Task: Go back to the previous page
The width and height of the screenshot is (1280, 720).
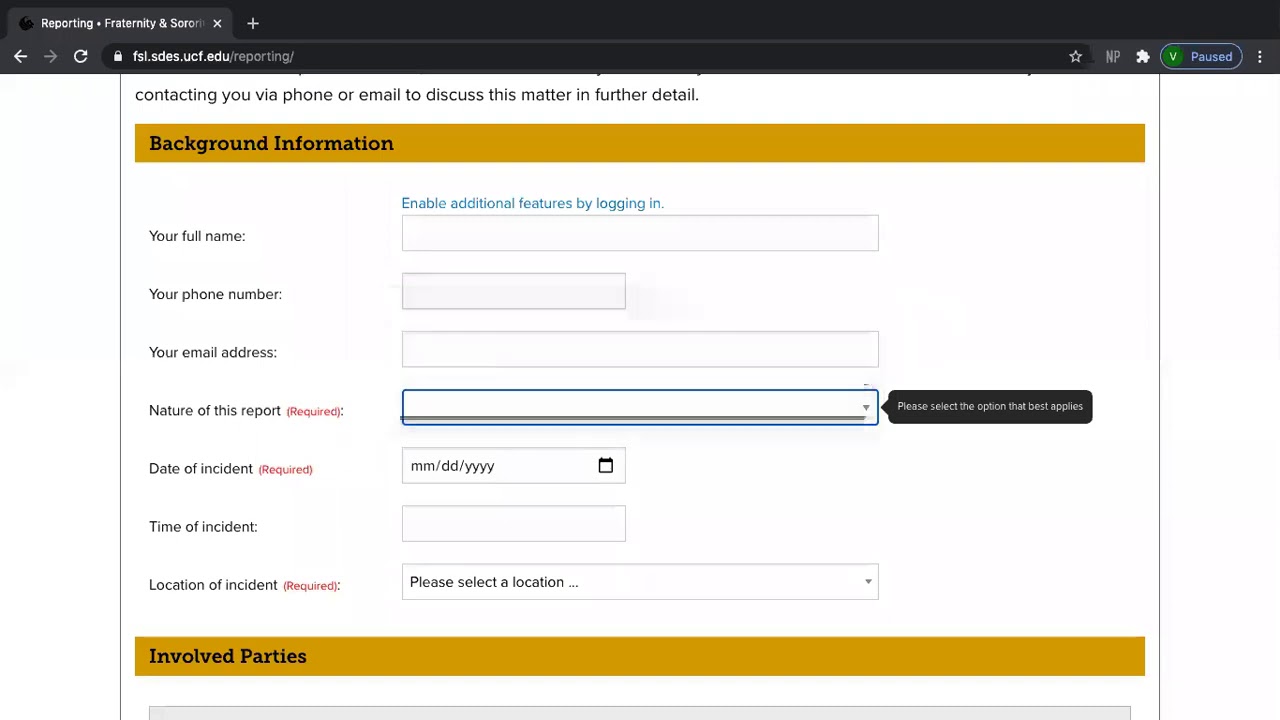Action: 21,57
